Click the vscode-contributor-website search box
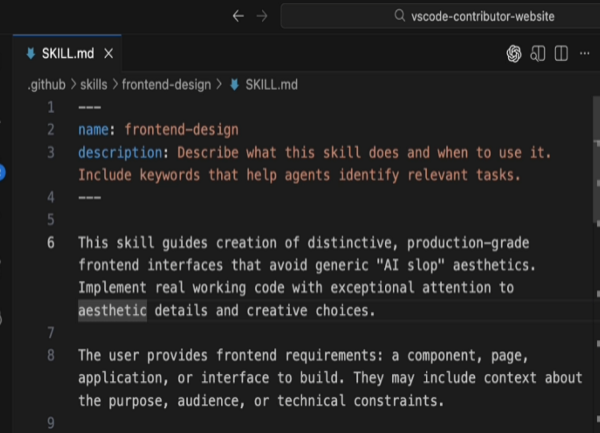Screen dimensions: 600x433 point(440,16)
